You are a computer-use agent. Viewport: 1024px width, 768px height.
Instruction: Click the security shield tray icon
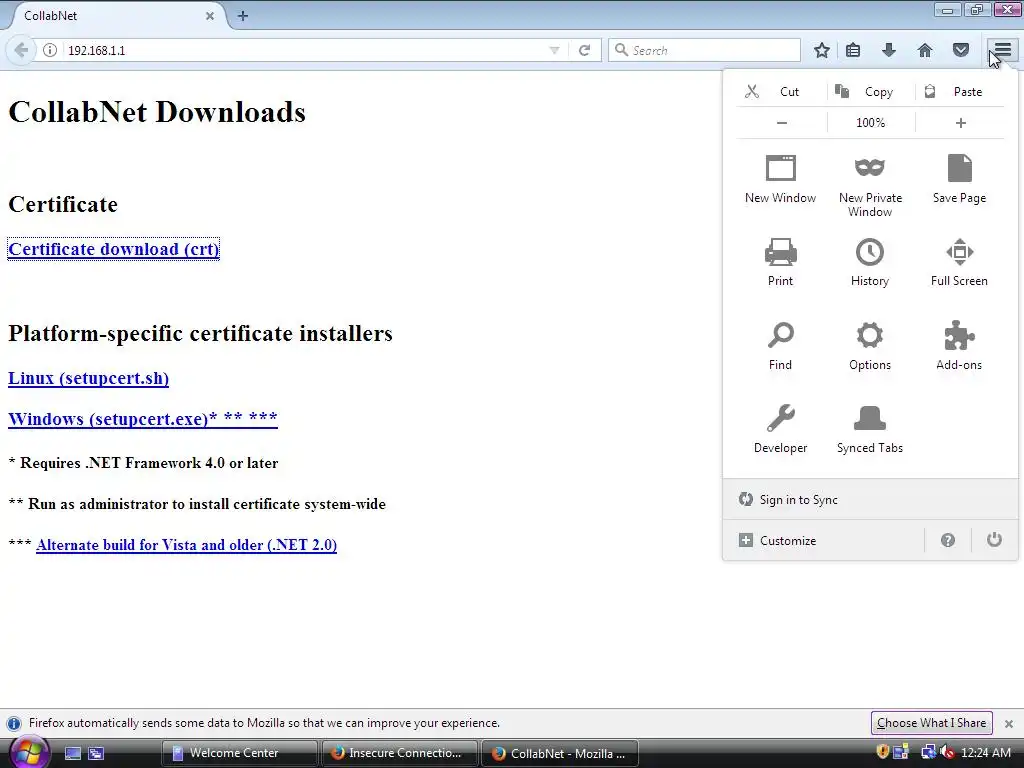pos(882,752)
